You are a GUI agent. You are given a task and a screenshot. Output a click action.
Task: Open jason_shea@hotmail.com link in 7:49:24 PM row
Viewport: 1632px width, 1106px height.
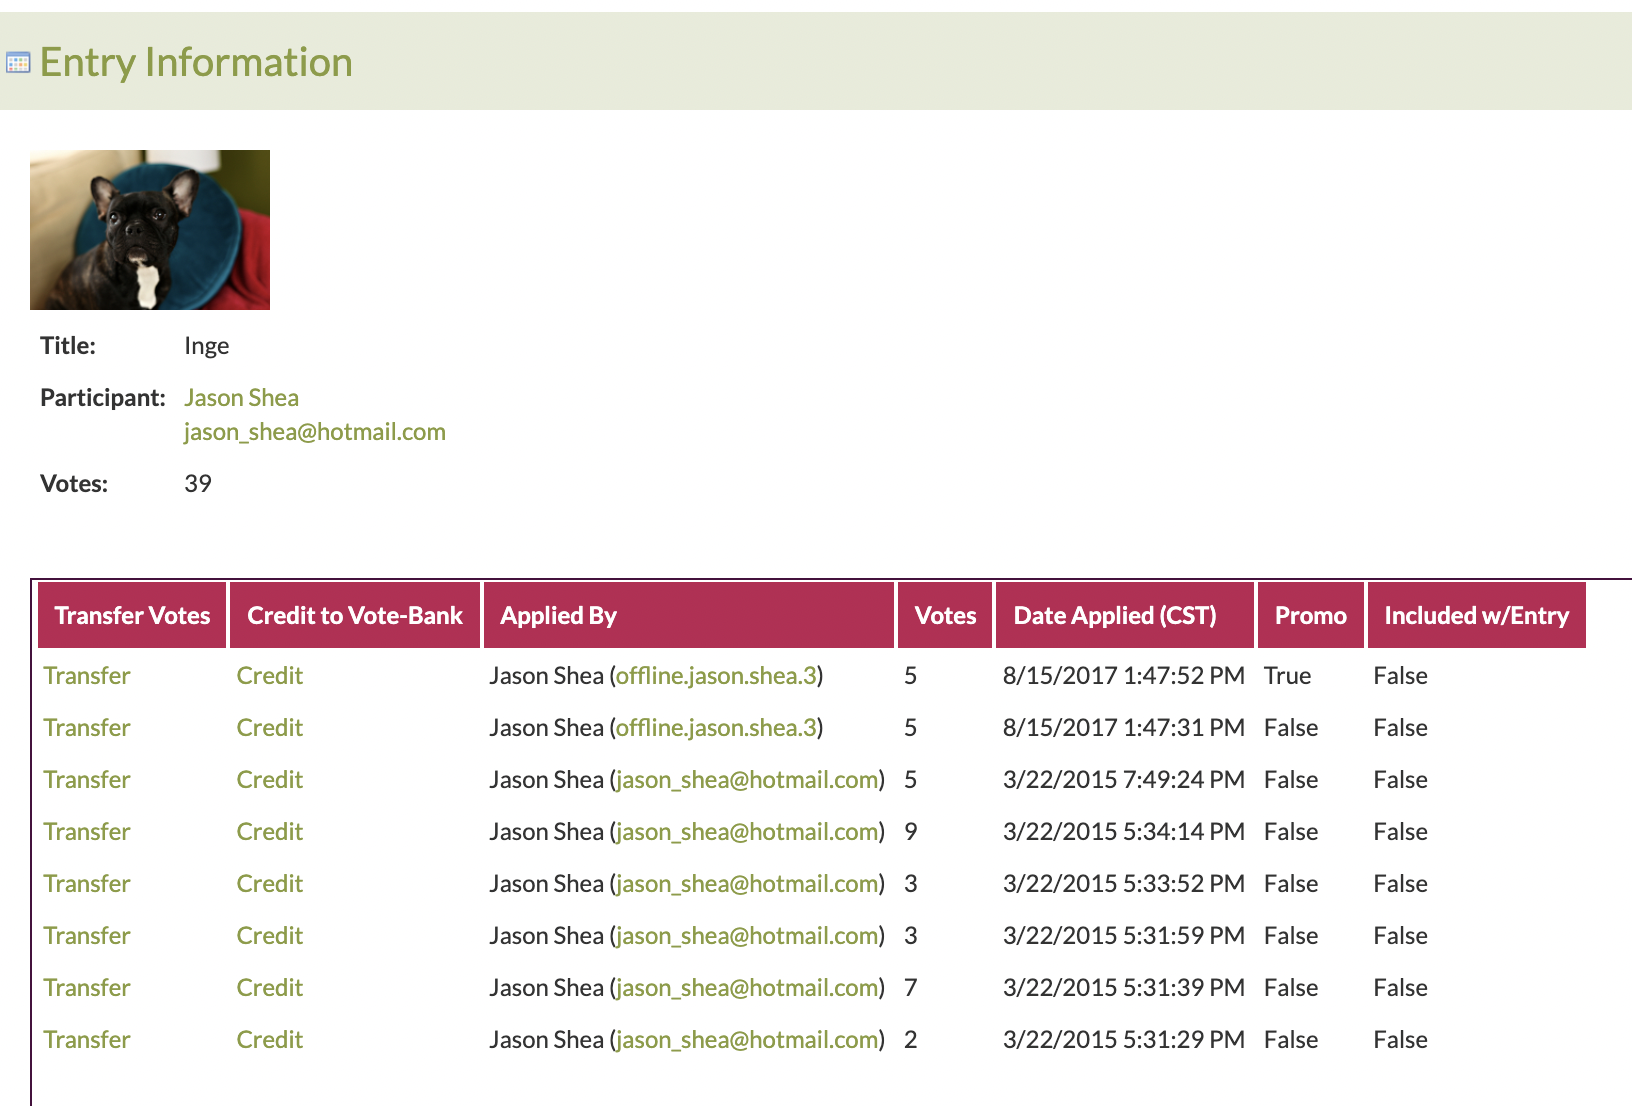coord(748,780)
